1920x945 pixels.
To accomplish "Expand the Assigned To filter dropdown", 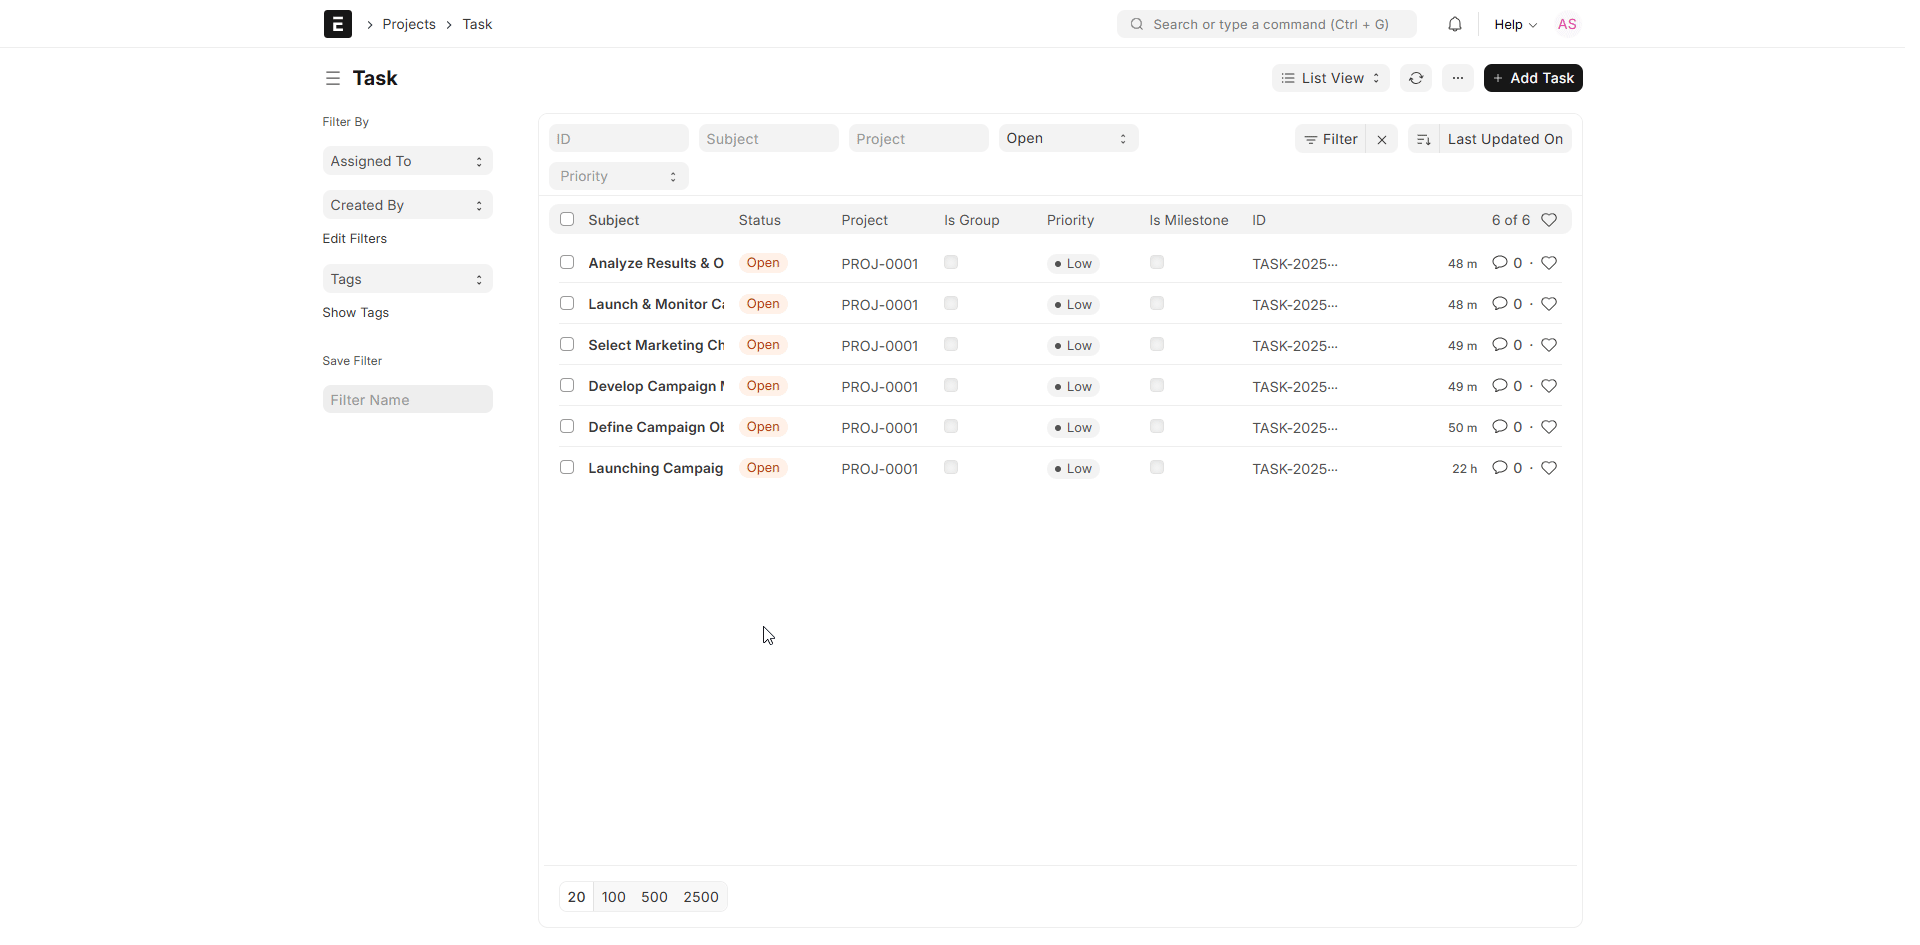I will tap(407, 161).
